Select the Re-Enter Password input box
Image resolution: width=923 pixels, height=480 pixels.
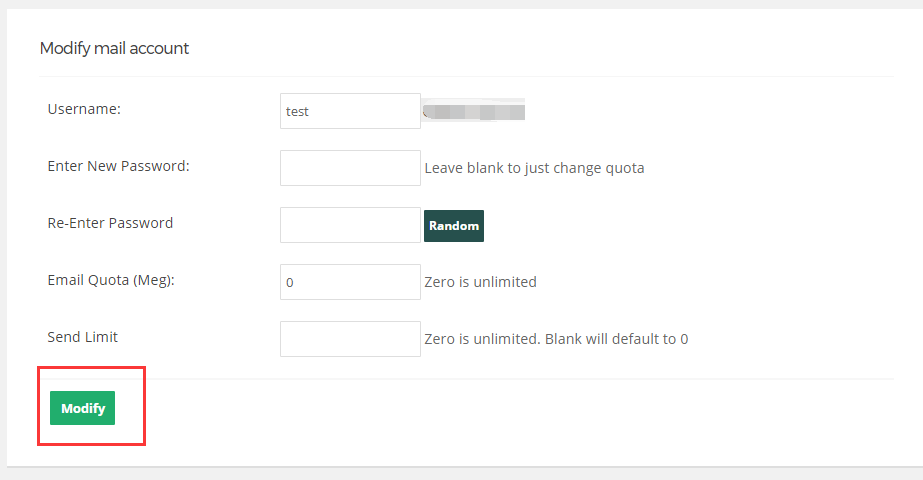[x=350, y=225]
